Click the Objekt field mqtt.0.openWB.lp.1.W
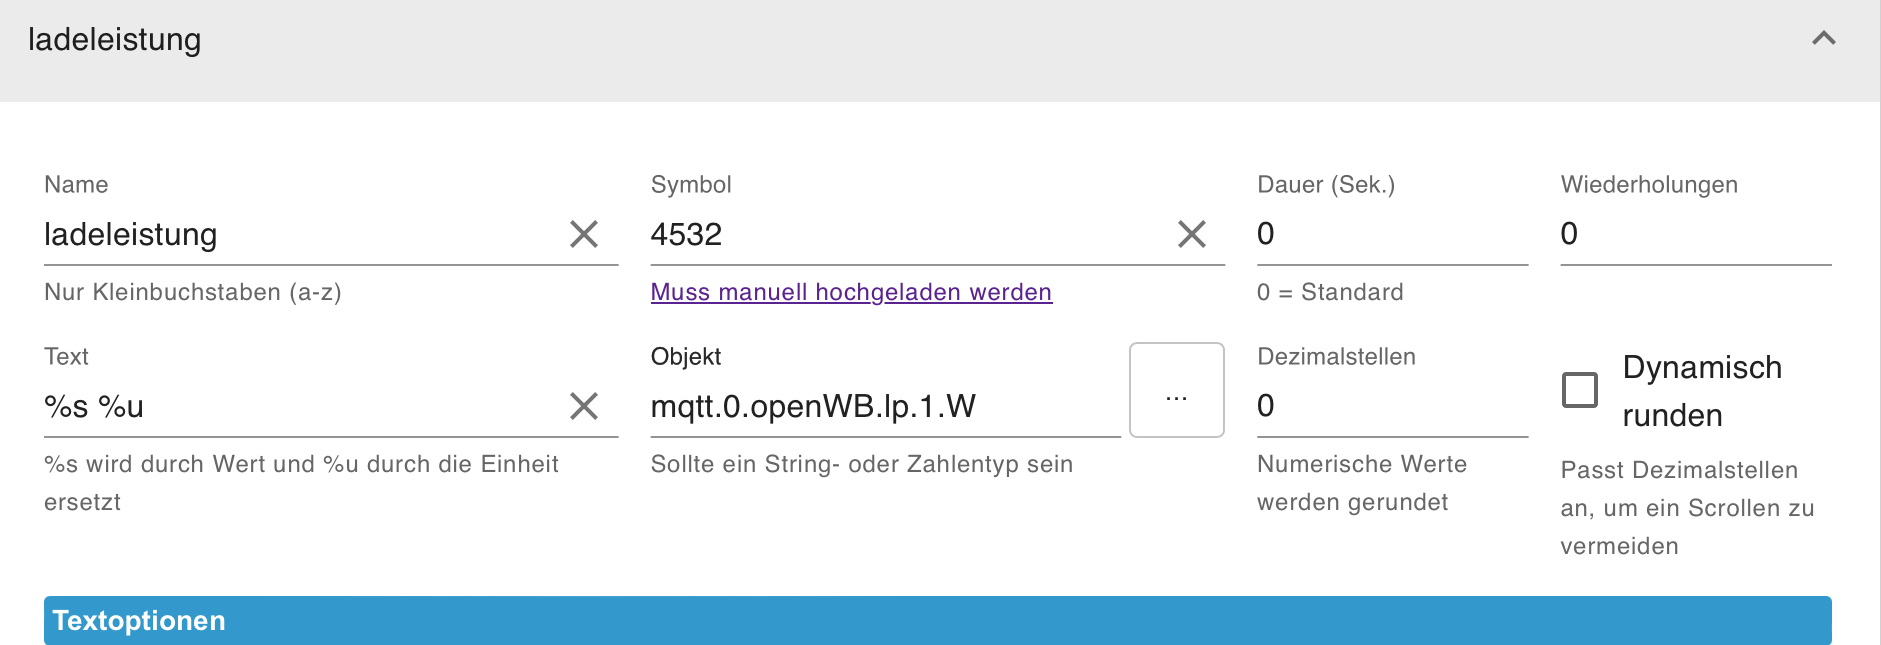Image resolution: width=1881 pixels, height=645 pixels. click(x=884, y=407)
